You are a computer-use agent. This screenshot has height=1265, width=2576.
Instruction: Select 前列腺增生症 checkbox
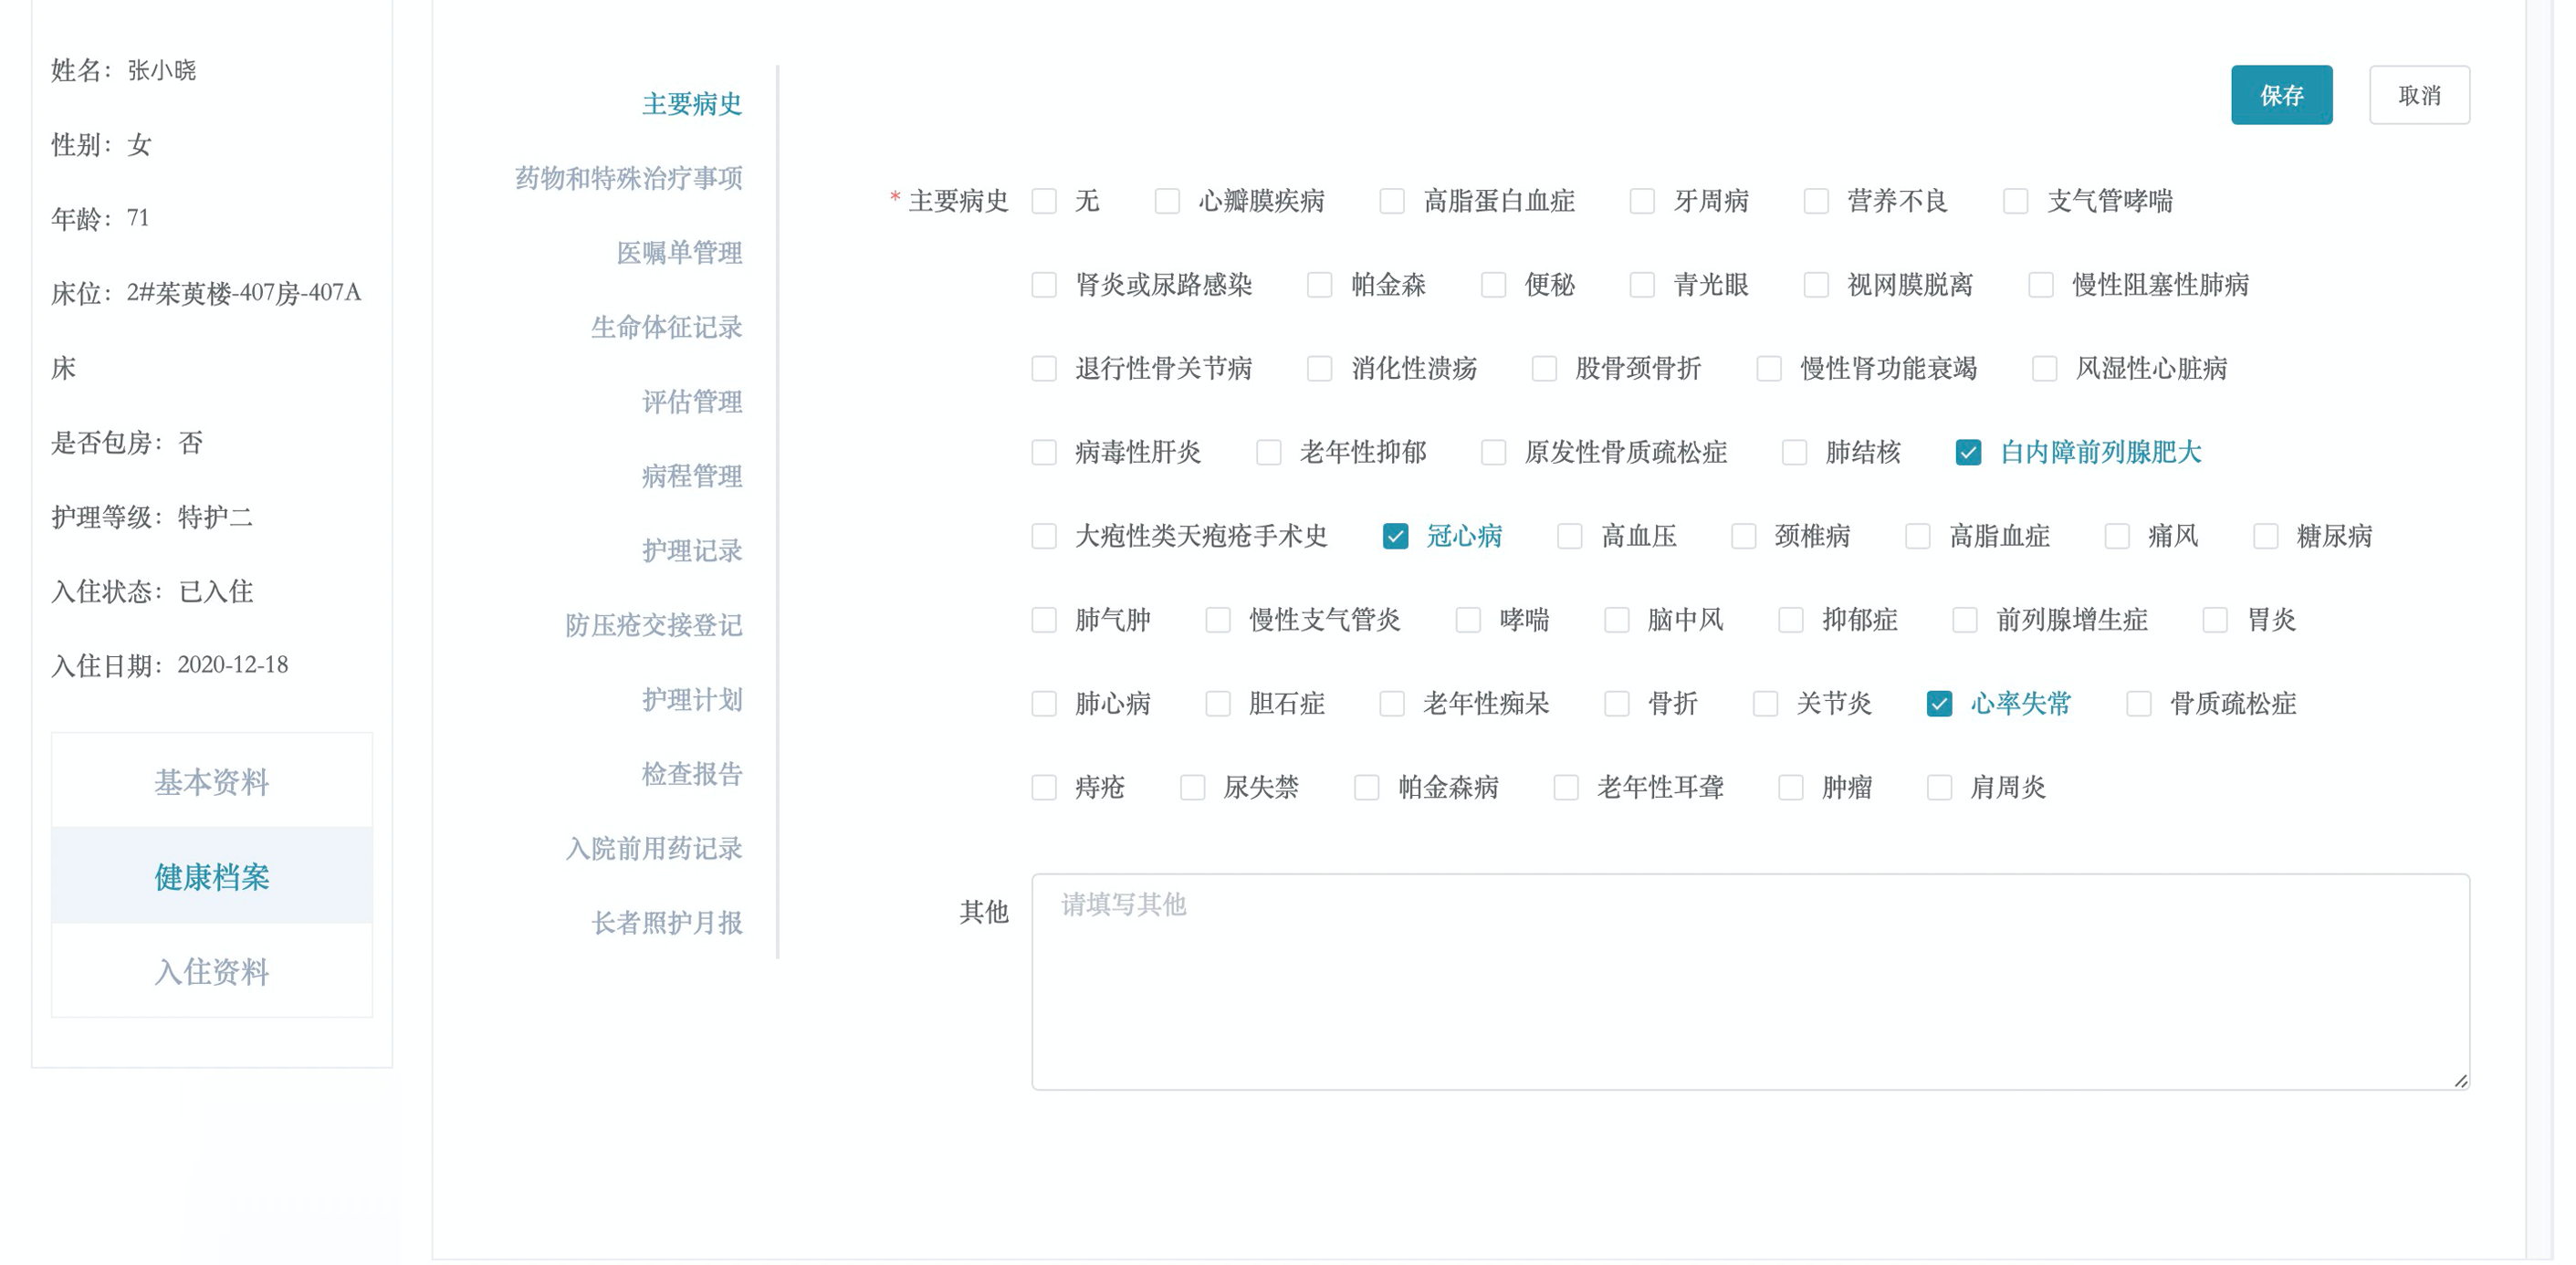[1965, 621]
